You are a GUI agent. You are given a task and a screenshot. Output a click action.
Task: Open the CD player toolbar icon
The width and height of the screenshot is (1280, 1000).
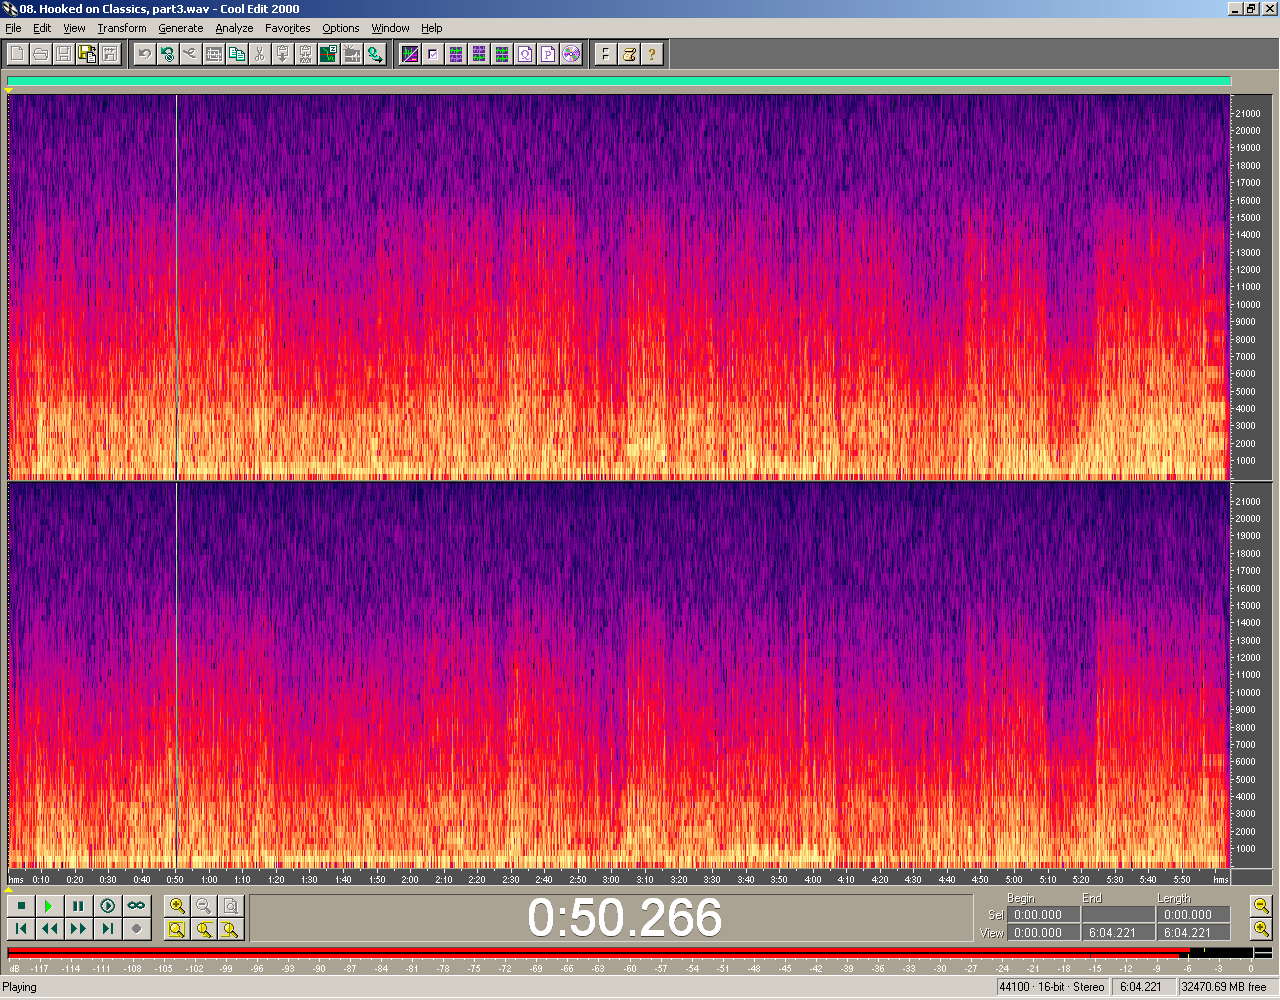click(x=571, y=54)
